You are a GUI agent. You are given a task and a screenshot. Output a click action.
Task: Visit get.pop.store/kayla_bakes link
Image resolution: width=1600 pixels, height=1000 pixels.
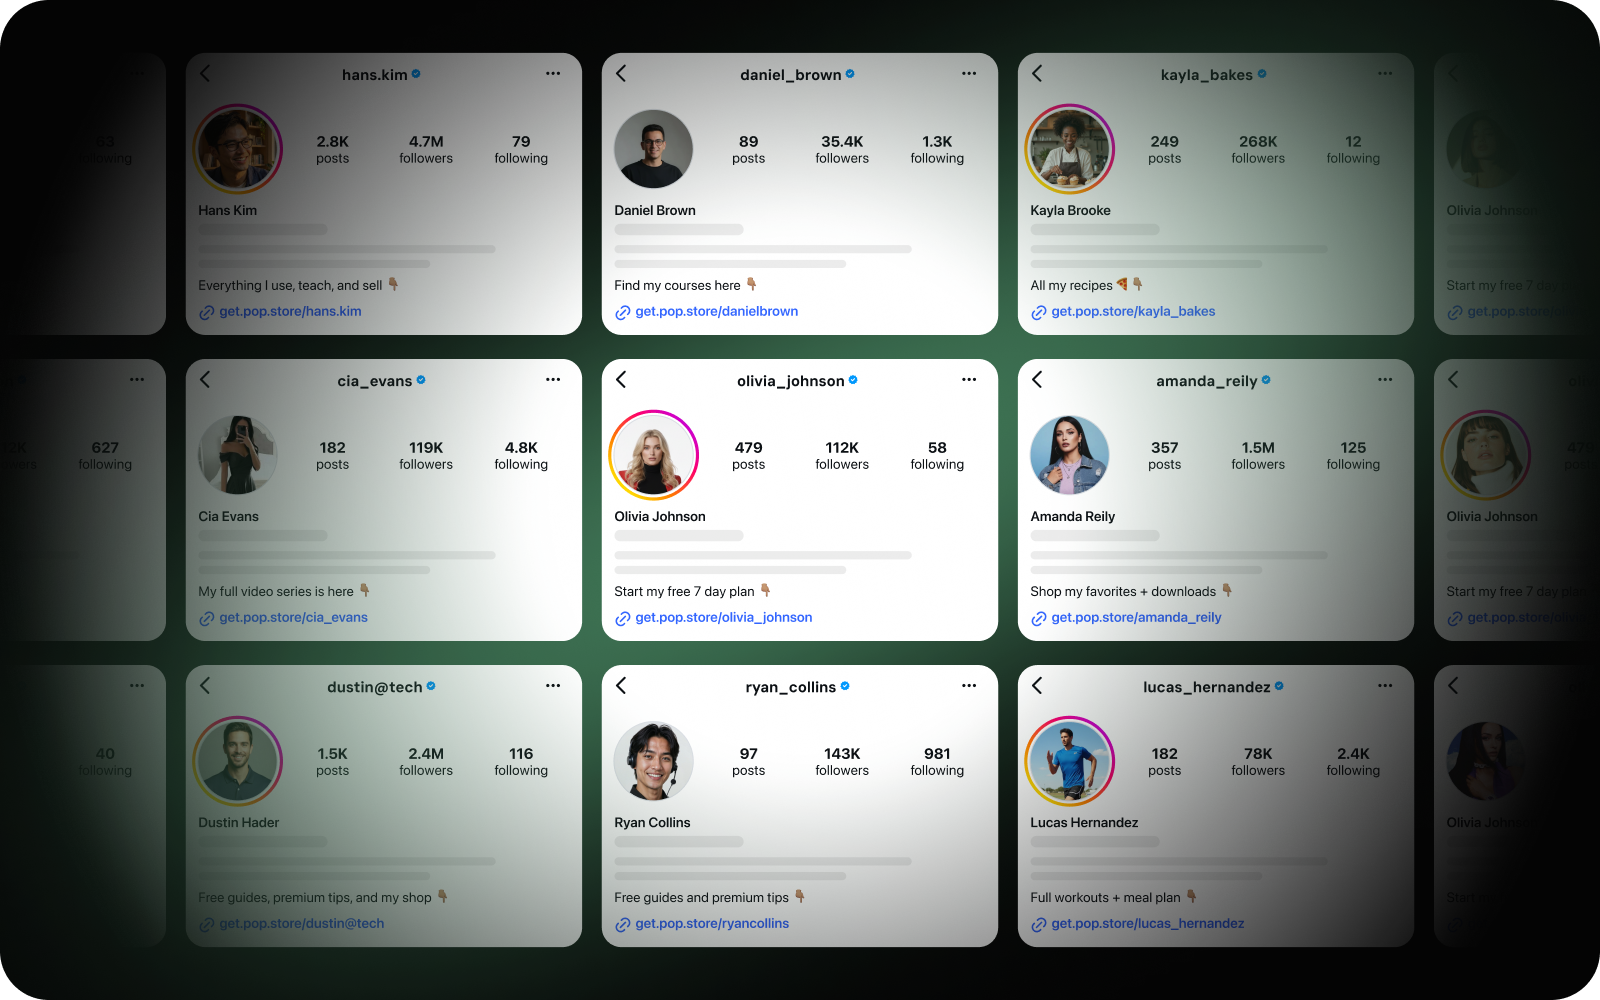1133,311
